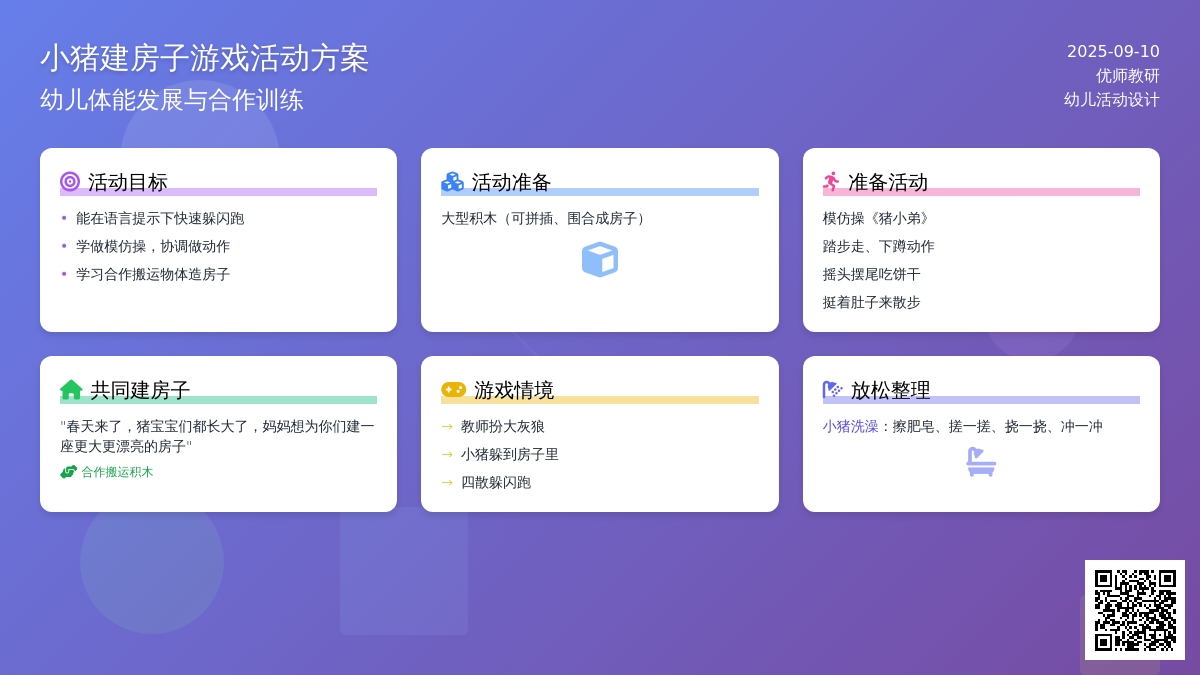Click the yellow gamepad icon beside 游戏情境
This screenshot has height=675, width=1200.
coord(453,390)
